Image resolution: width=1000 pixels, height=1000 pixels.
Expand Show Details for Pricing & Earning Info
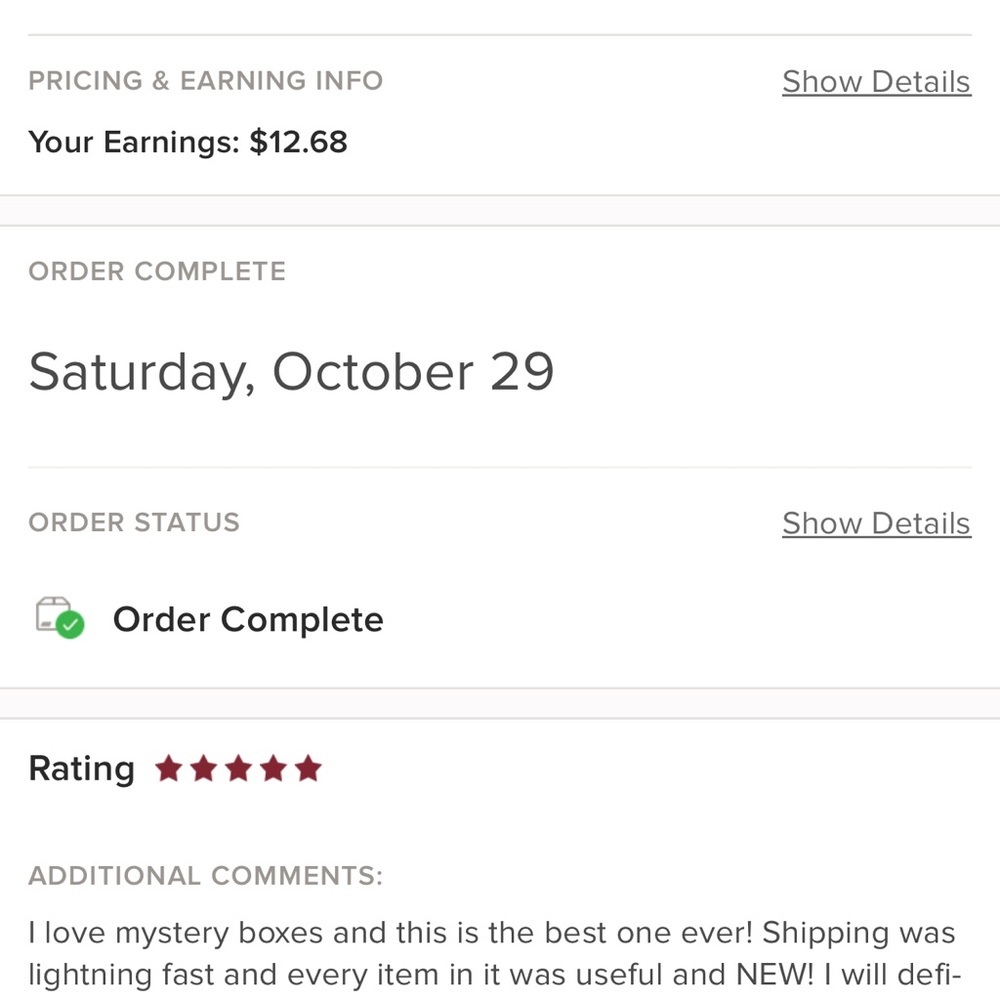[x=876, y=82]
